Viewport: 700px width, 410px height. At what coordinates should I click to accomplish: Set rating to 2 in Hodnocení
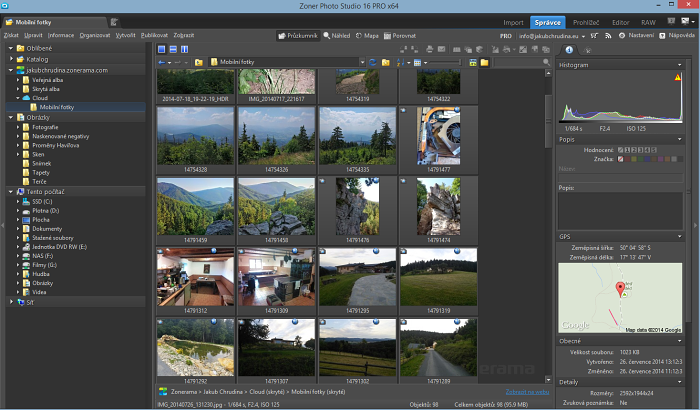(634, 150)
